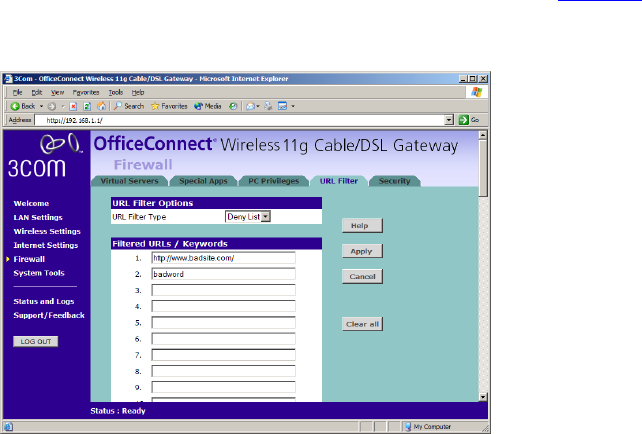Click the Cancel button

click(362, 276)
